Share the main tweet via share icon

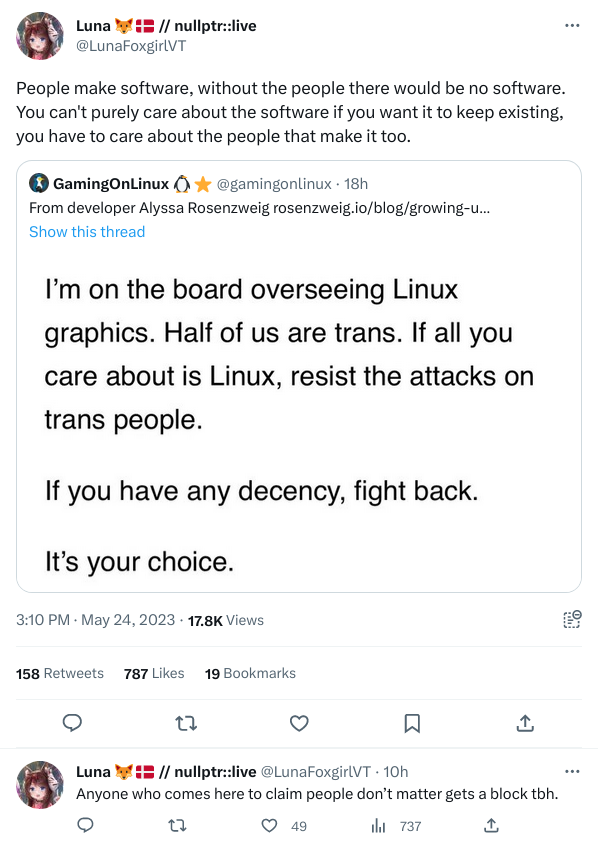pyautogui.click(x=525, y=723)
